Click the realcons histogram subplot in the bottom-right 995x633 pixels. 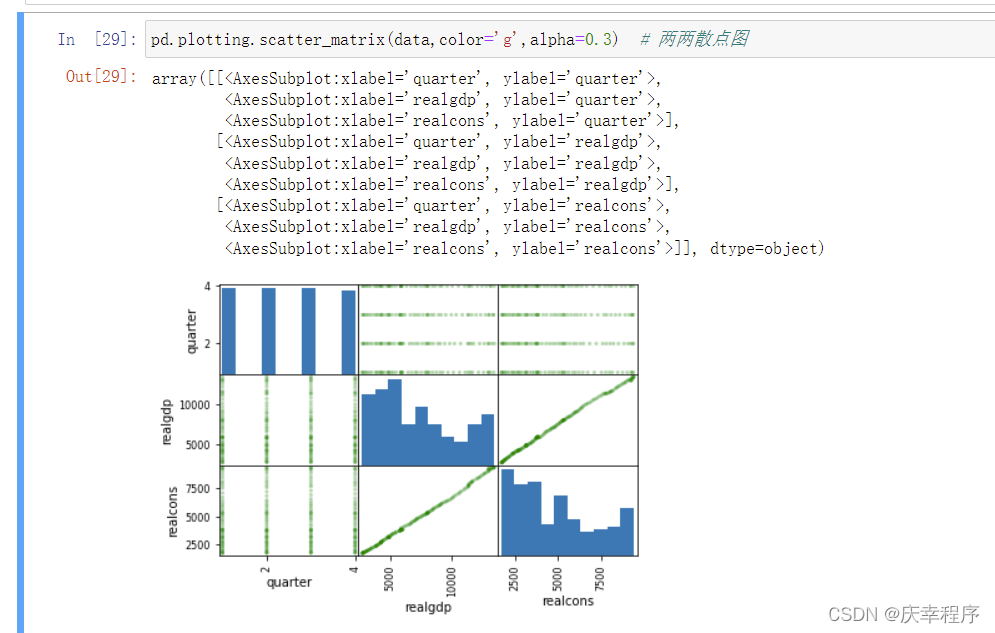click(x=568, y=511)
